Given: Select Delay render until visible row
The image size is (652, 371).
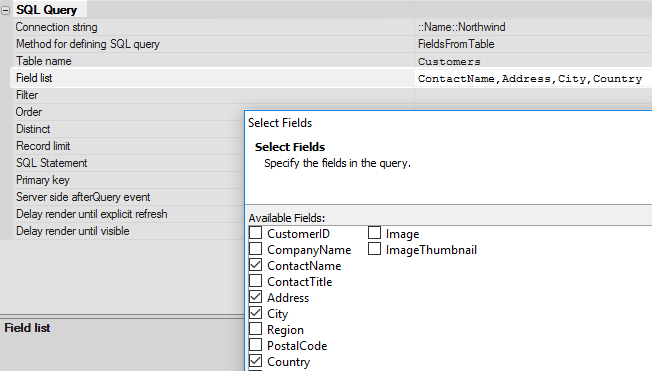Looking at the screenshot, I should [128, 231].
